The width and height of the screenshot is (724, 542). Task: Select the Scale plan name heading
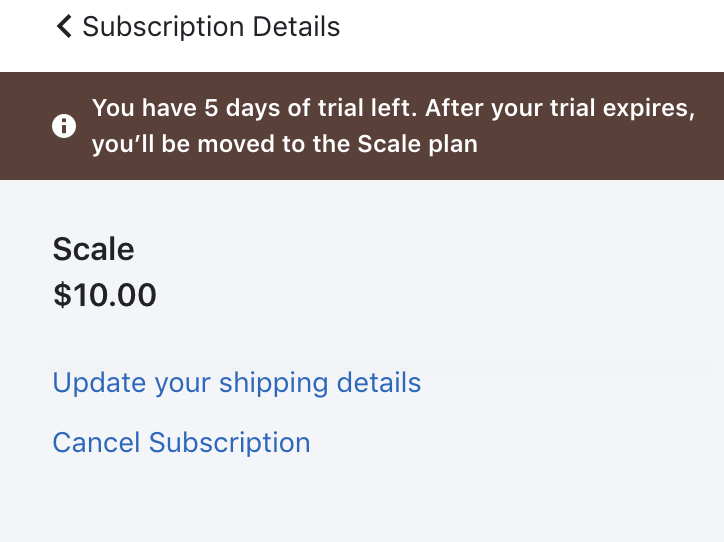[93, 248]
